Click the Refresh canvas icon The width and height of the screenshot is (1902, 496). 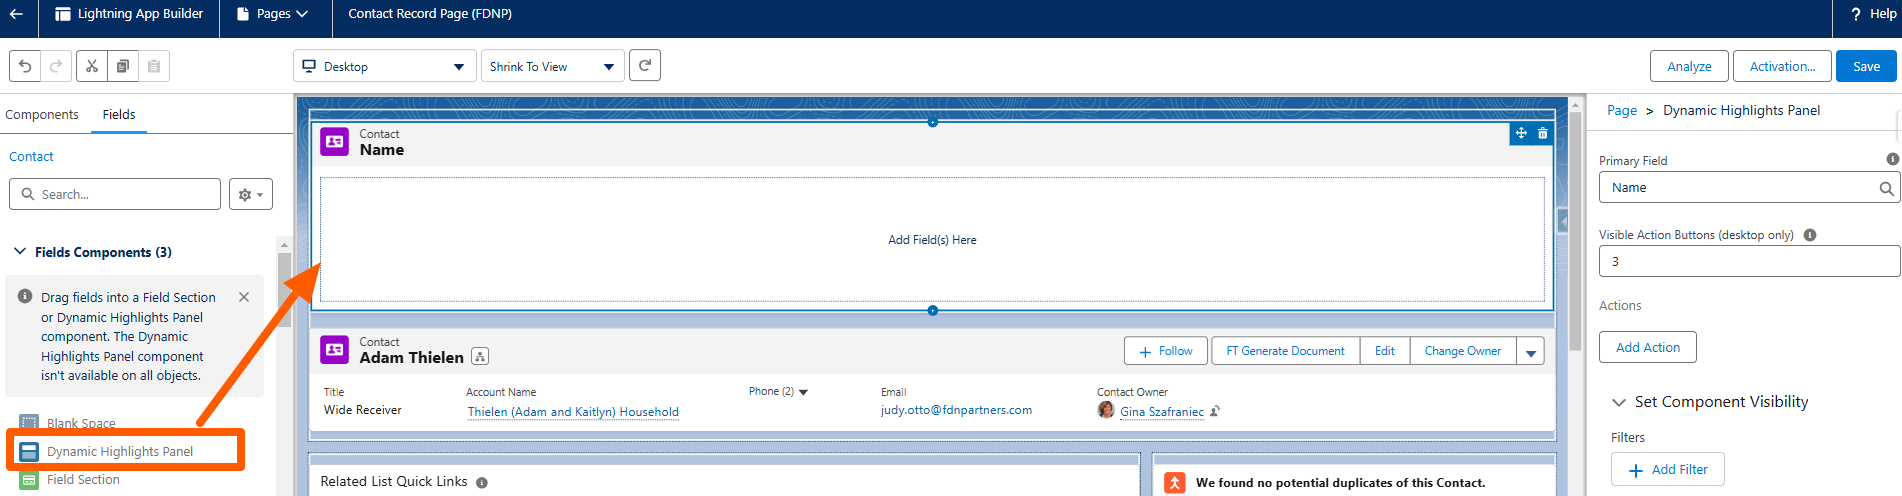645,65
